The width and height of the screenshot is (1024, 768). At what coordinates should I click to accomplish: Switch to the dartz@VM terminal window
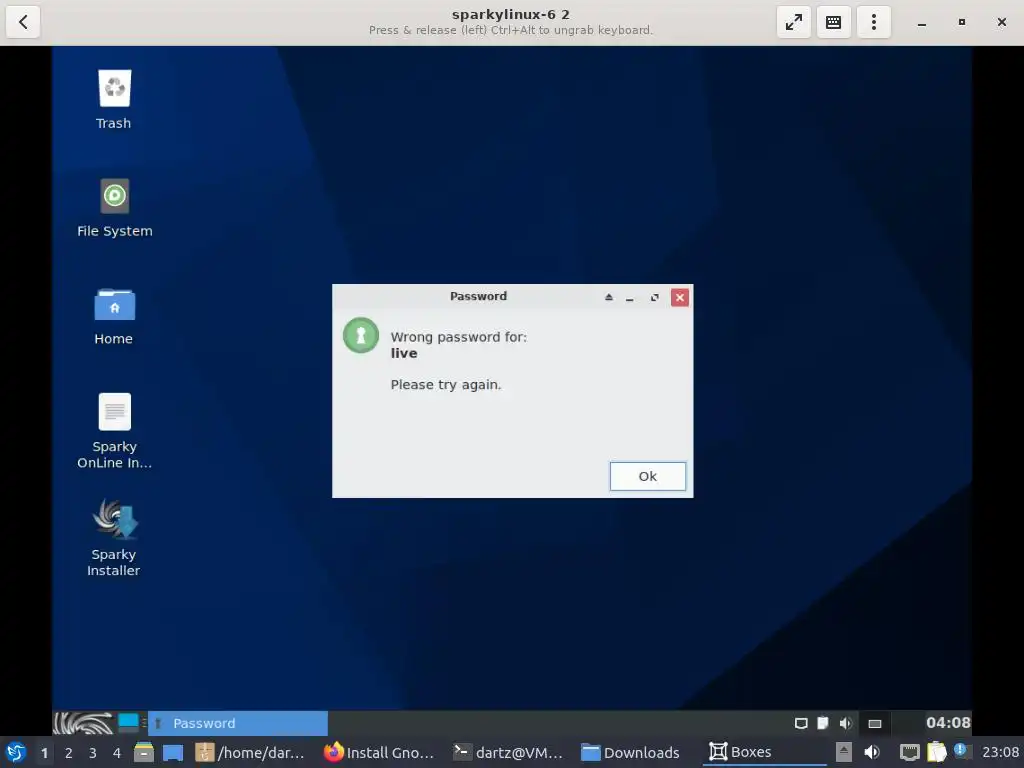coord(508,752)
